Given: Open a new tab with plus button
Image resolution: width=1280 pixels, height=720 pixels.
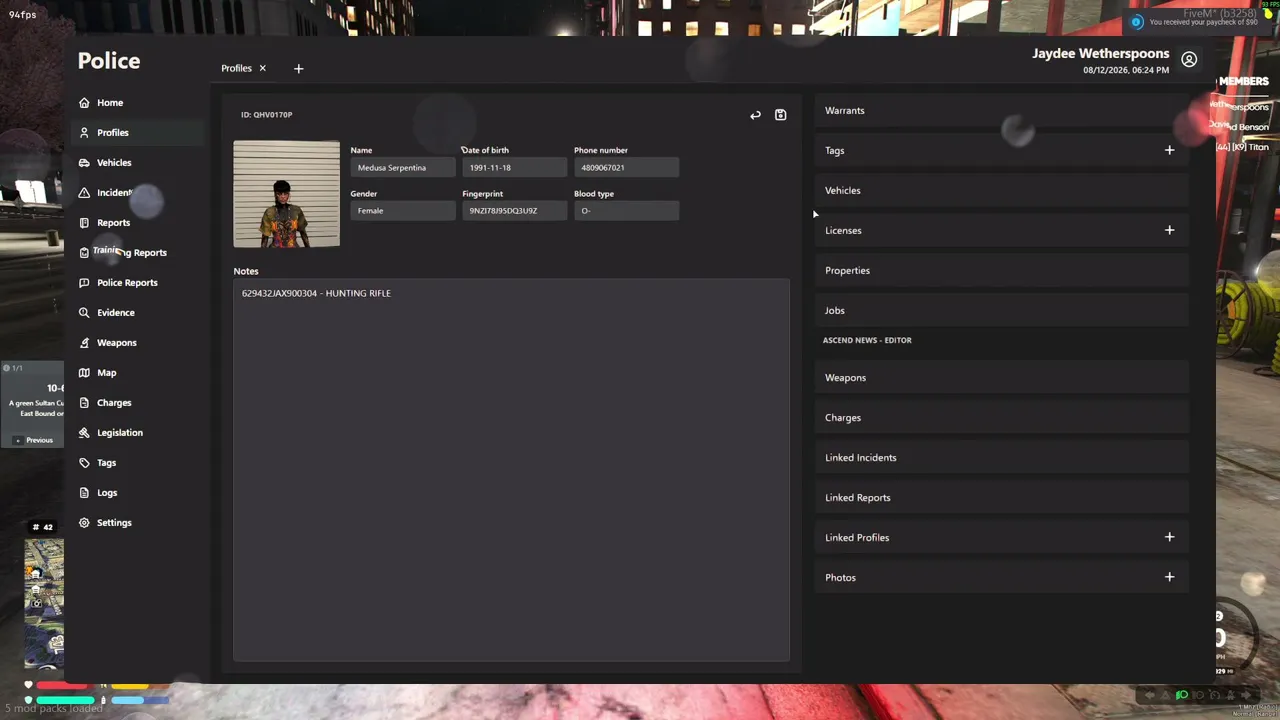Looking at the screenshot, I should [x=298, y=68].
